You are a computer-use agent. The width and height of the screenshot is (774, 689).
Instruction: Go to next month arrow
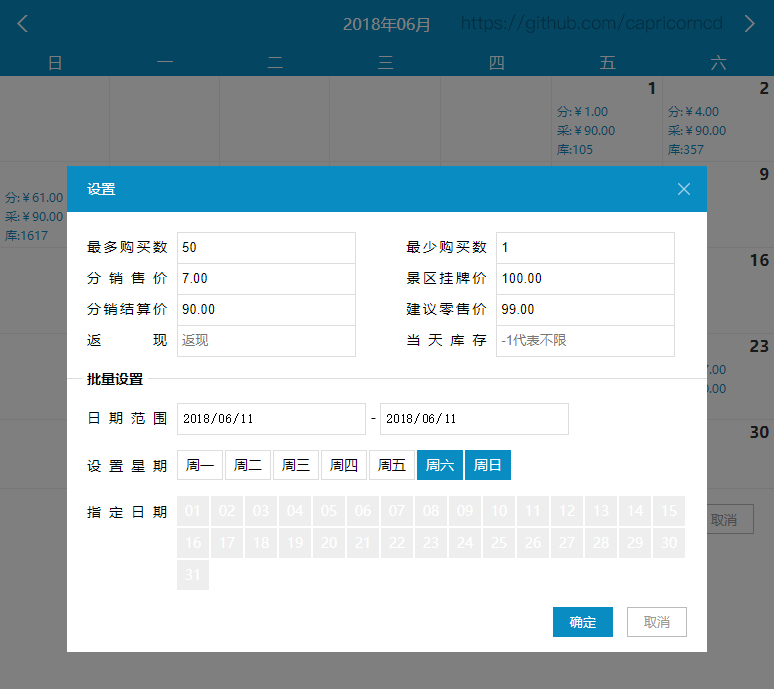click(x=749, y=24)
